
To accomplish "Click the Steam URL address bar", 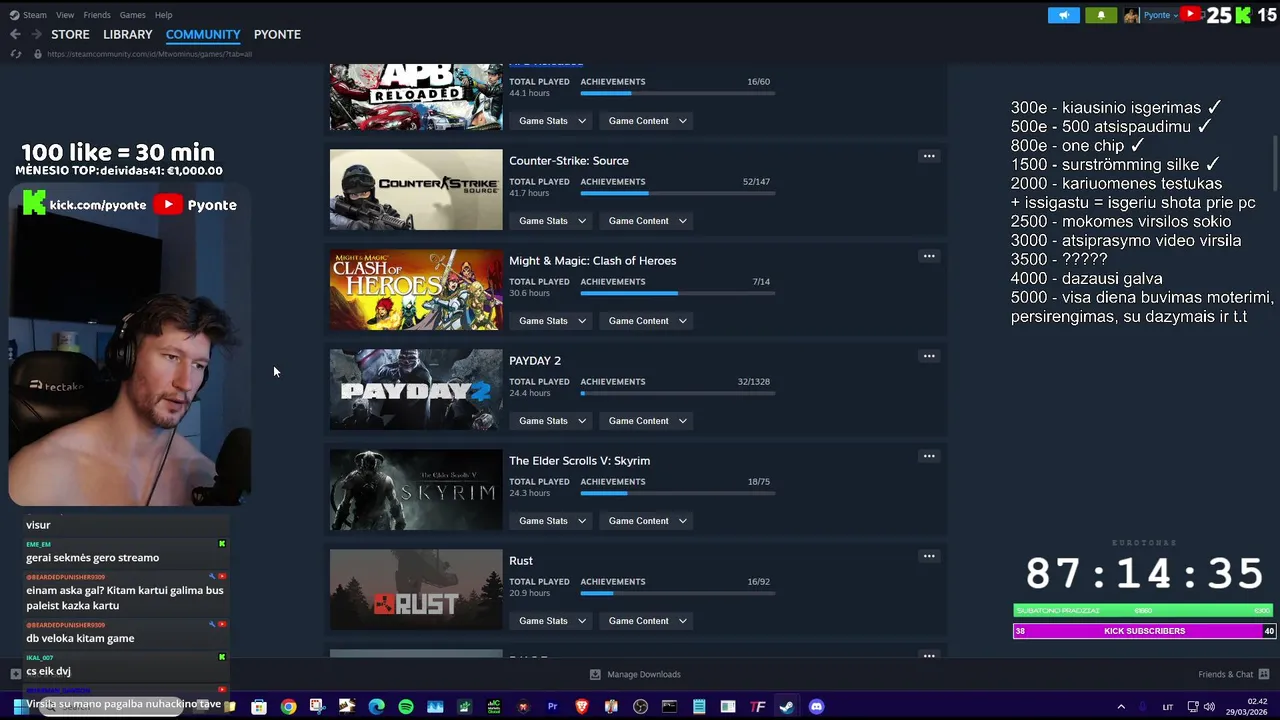I will pos(150,54).
